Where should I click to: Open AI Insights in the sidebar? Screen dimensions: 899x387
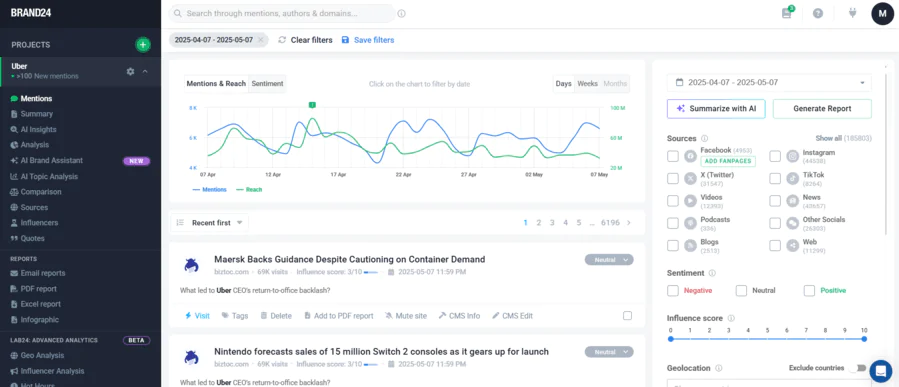pos(38,130)
